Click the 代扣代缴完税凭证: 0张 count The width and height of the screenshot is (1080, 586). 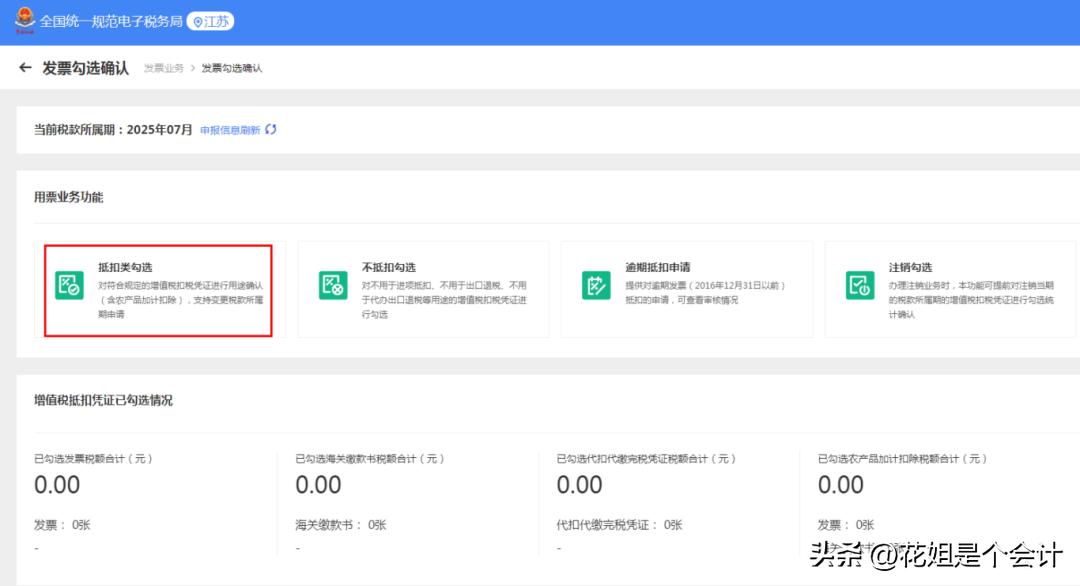619,525
